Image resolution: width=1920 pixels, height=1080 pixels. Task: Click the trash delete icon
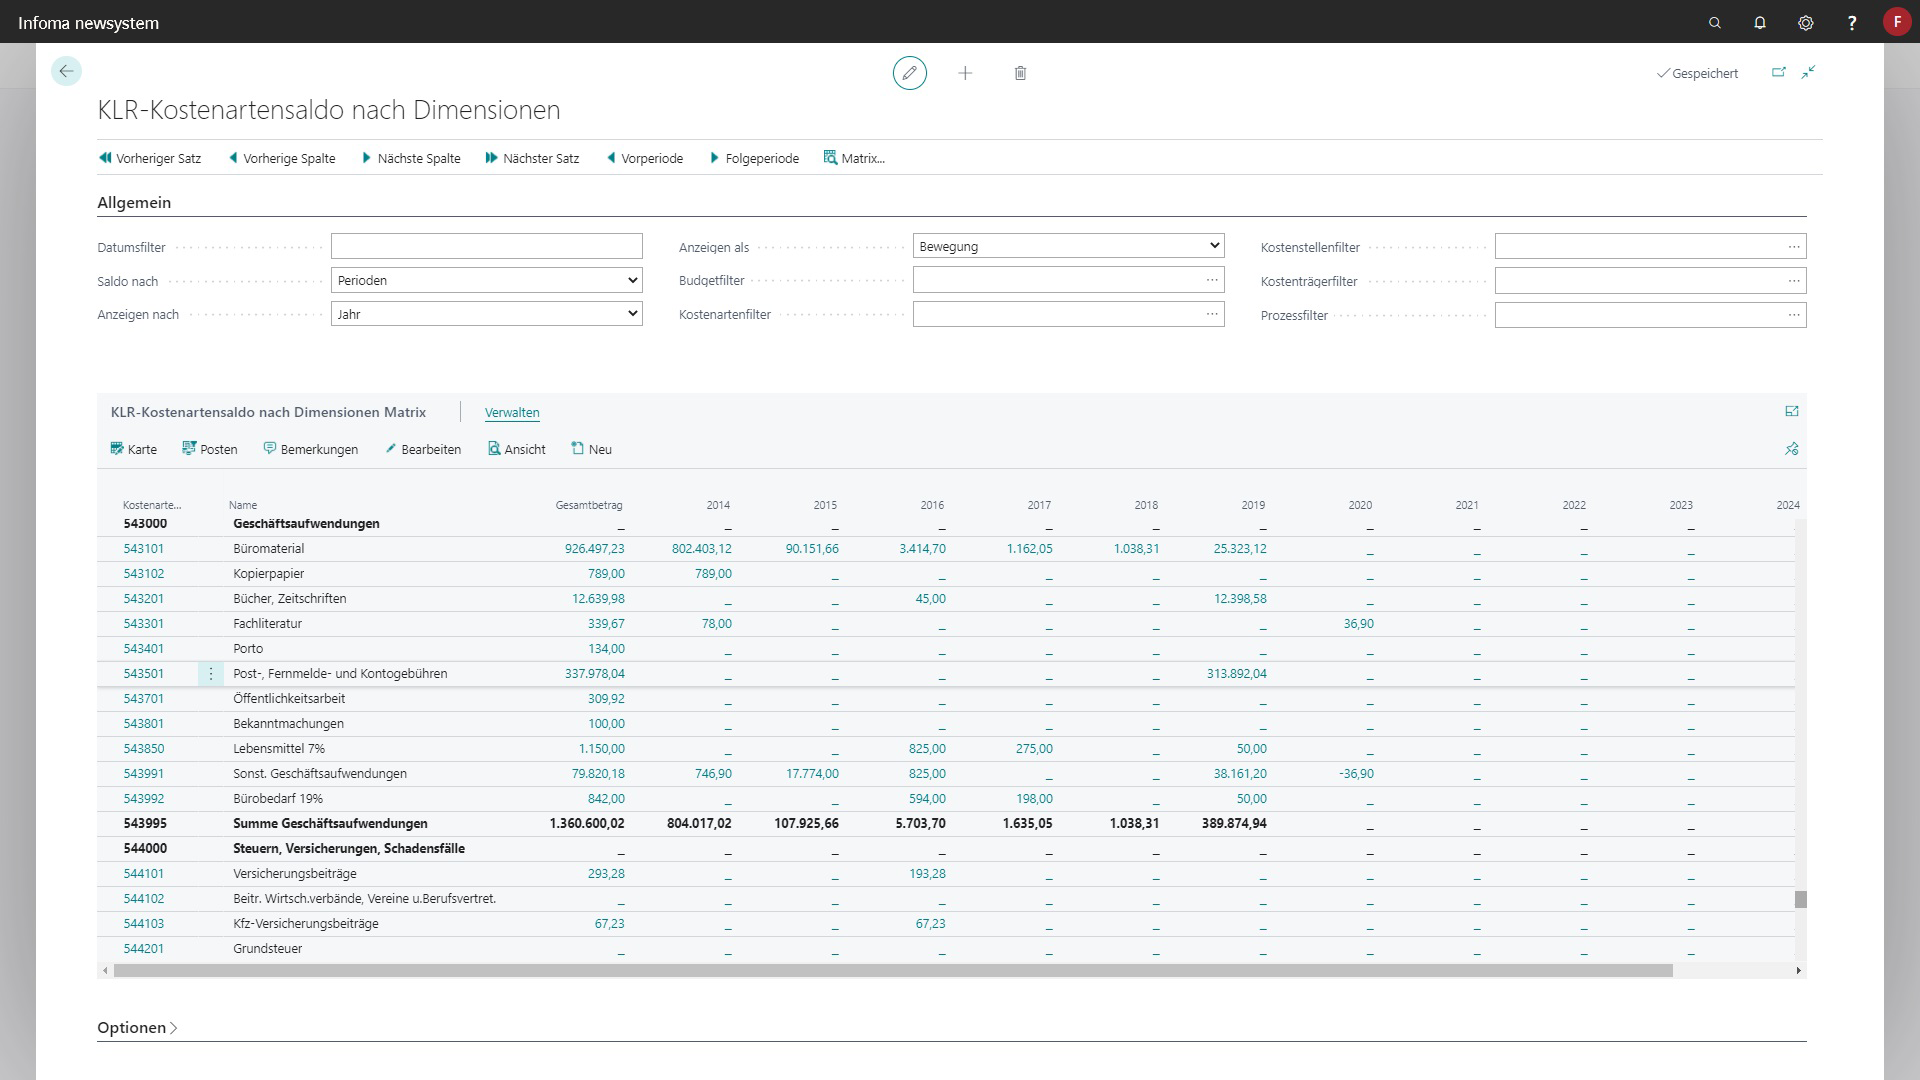coord(1020,73)
